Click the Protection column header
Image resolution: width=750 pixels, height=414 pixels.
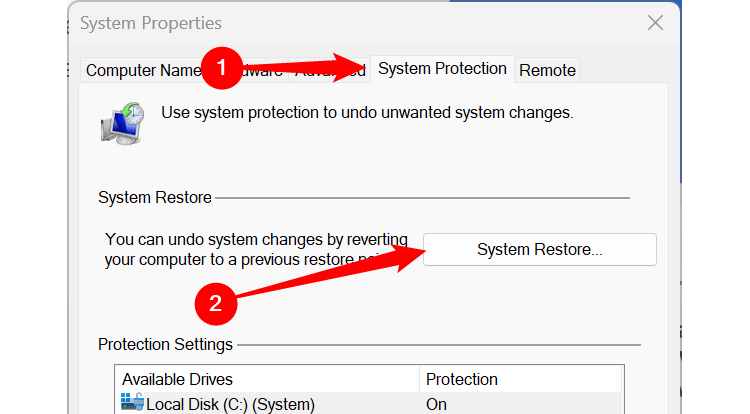click(461, 379)
